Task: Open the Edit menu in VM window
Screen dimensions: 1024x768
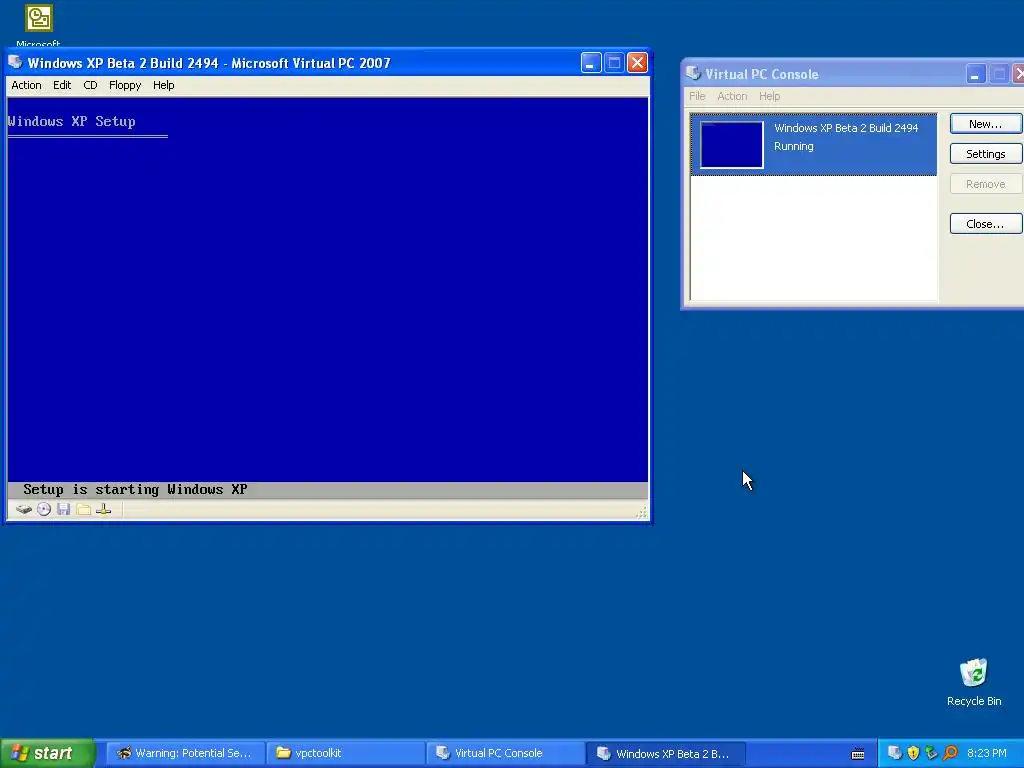Action: [62, 85]
